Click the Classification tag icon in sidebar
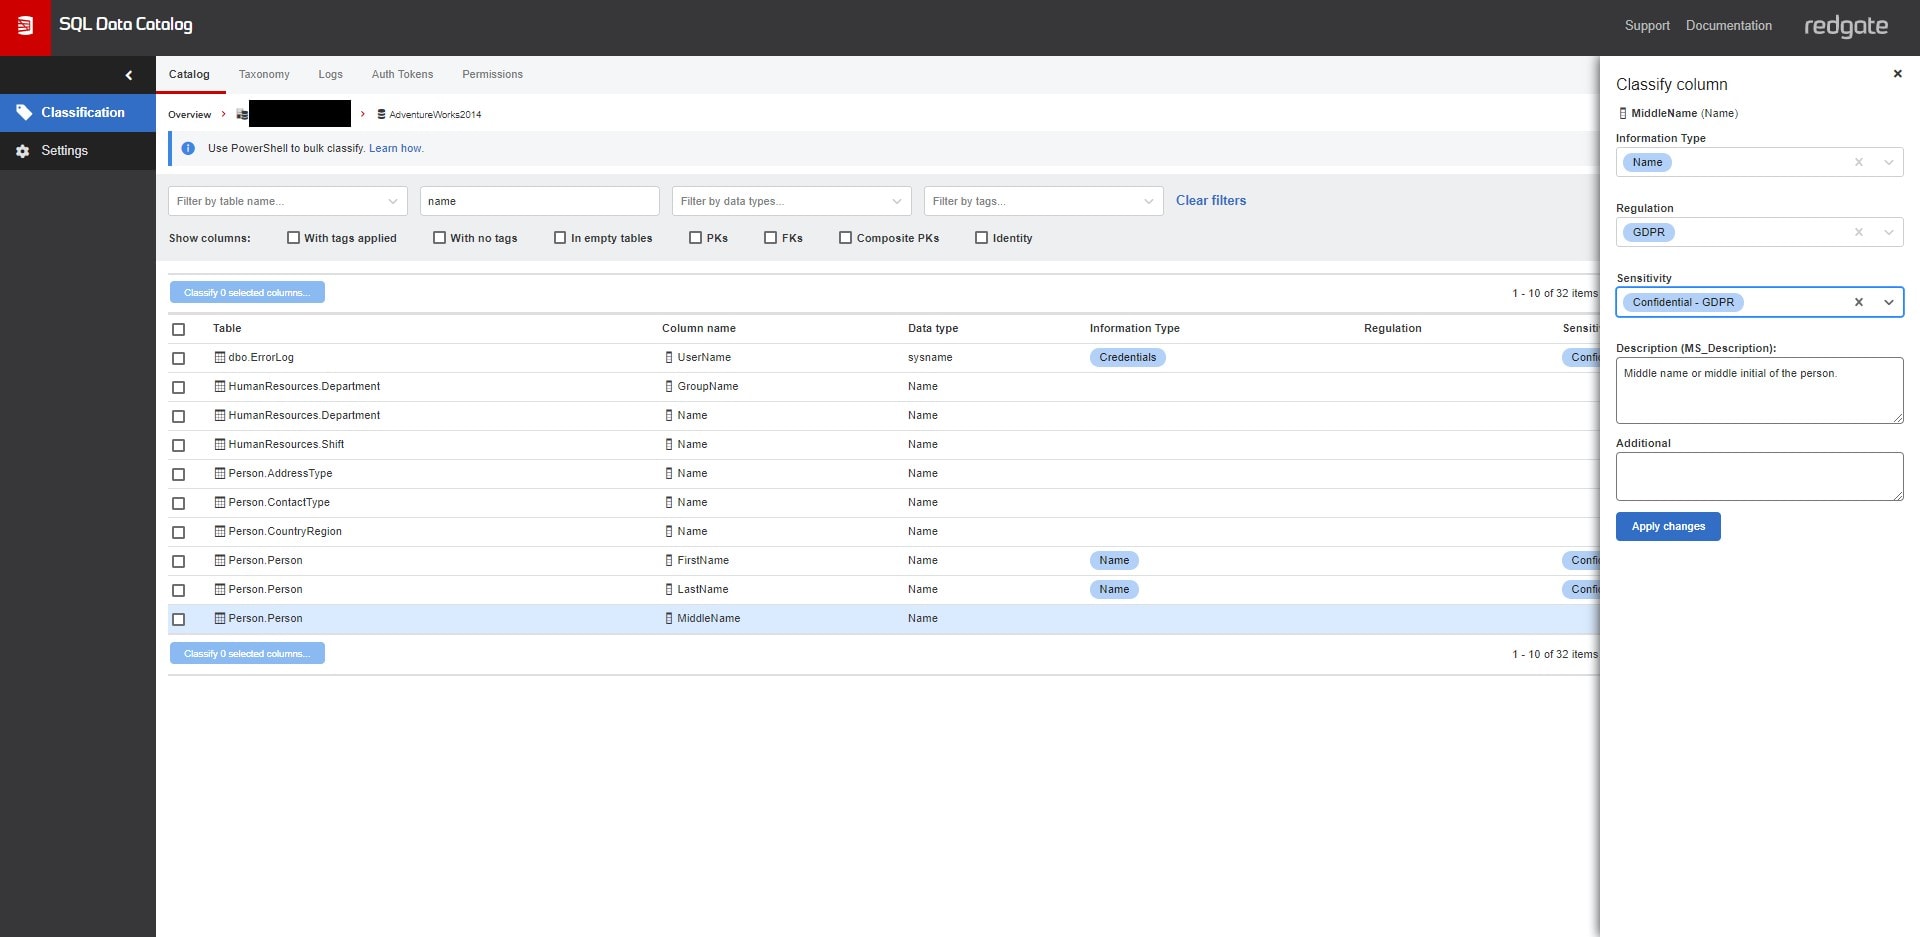 (23, 113)
